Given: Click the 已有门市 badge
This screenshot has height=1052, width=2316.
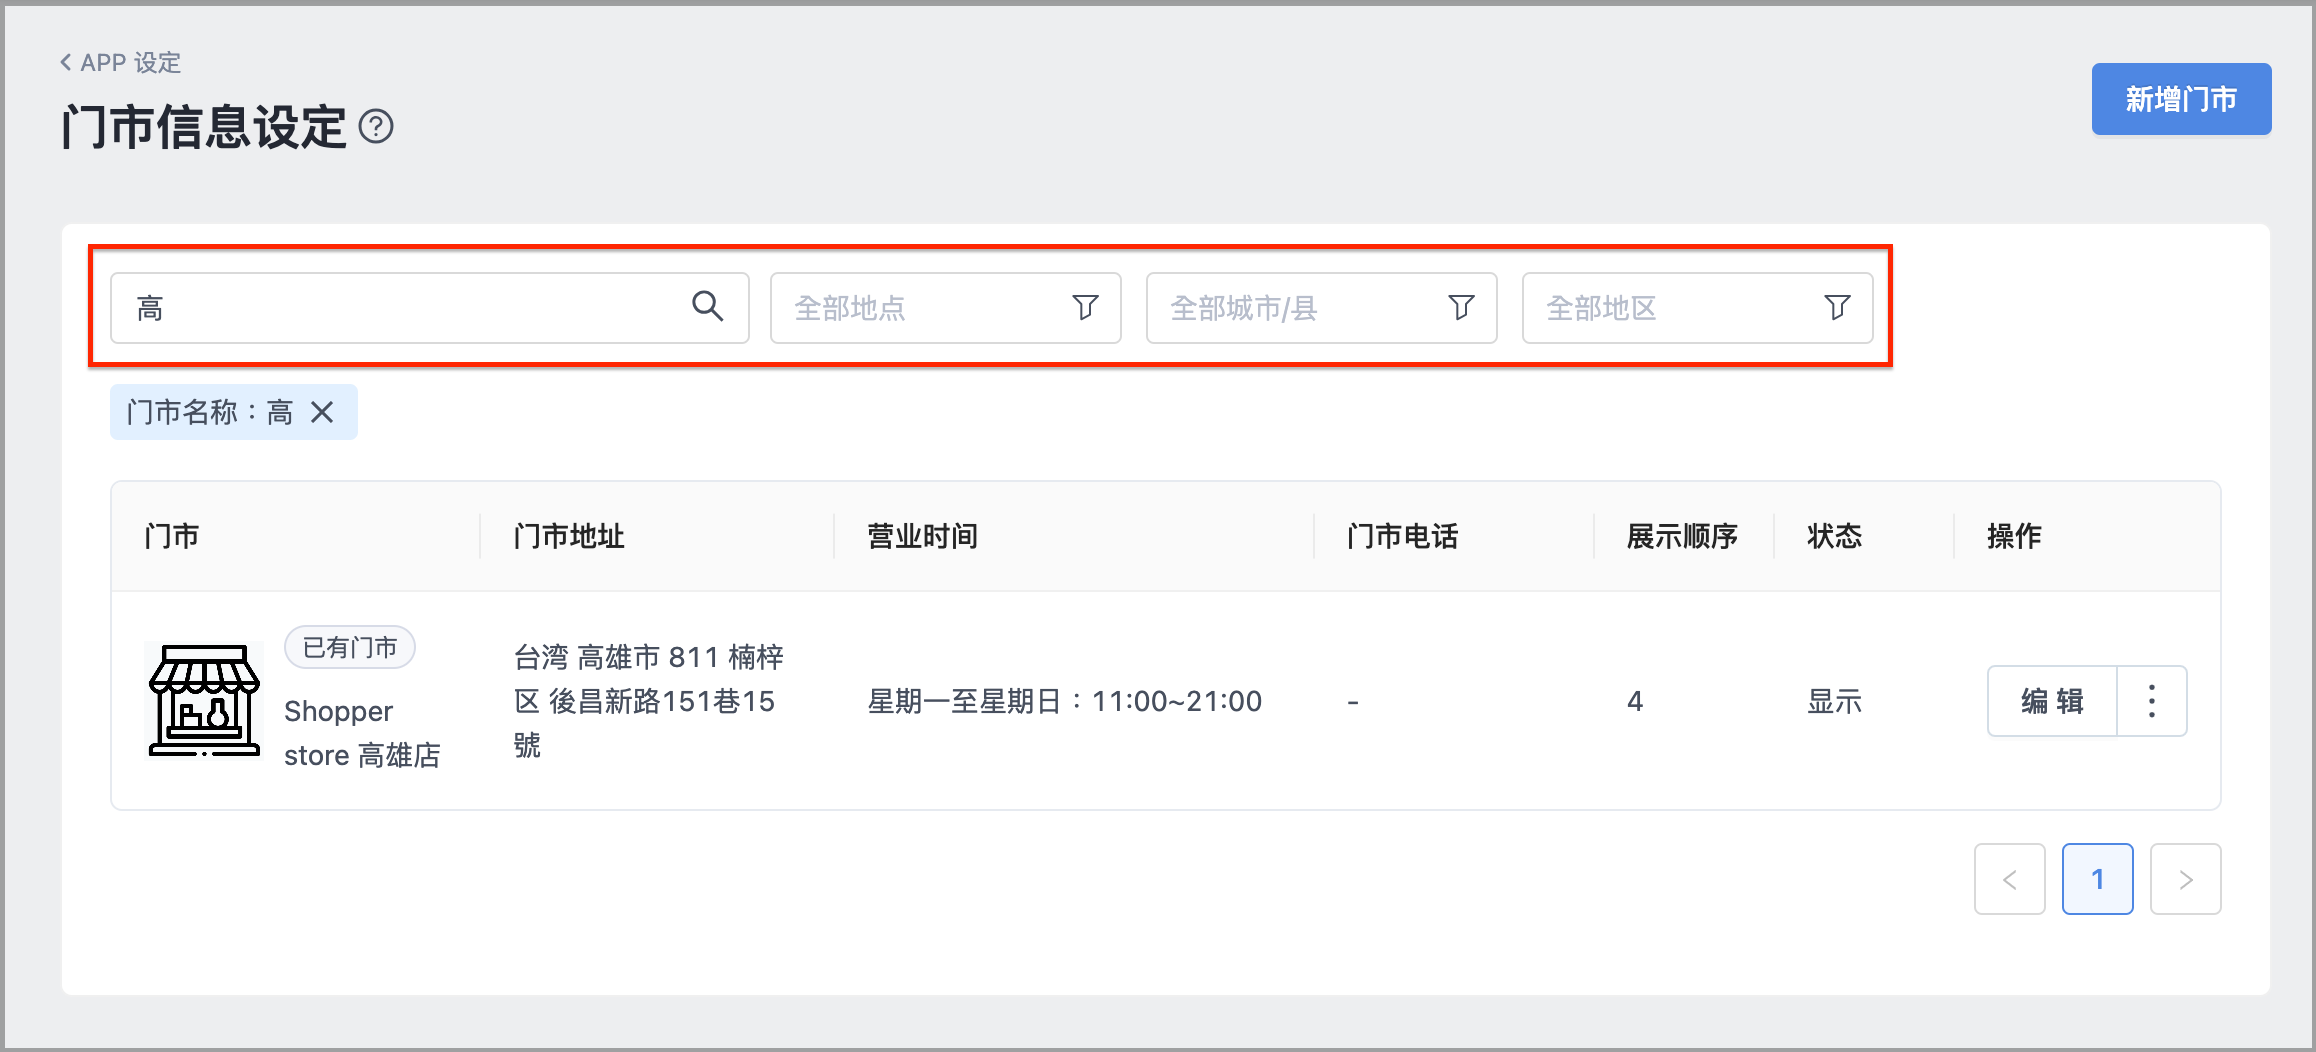Looking at the screenshot, I should click(350, 647).
